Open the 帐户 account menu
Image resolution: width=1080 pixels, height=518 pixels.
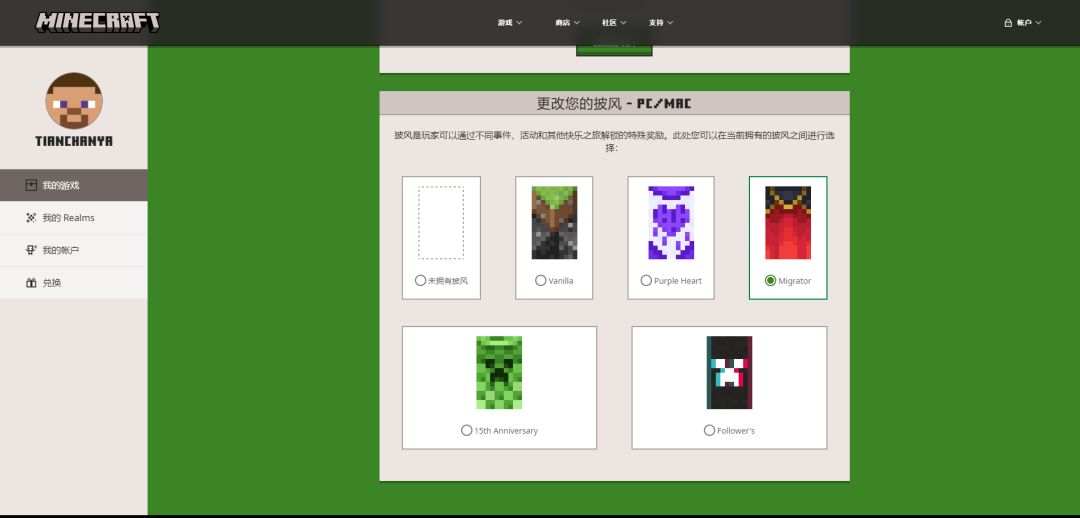(x=1023, y=23)
